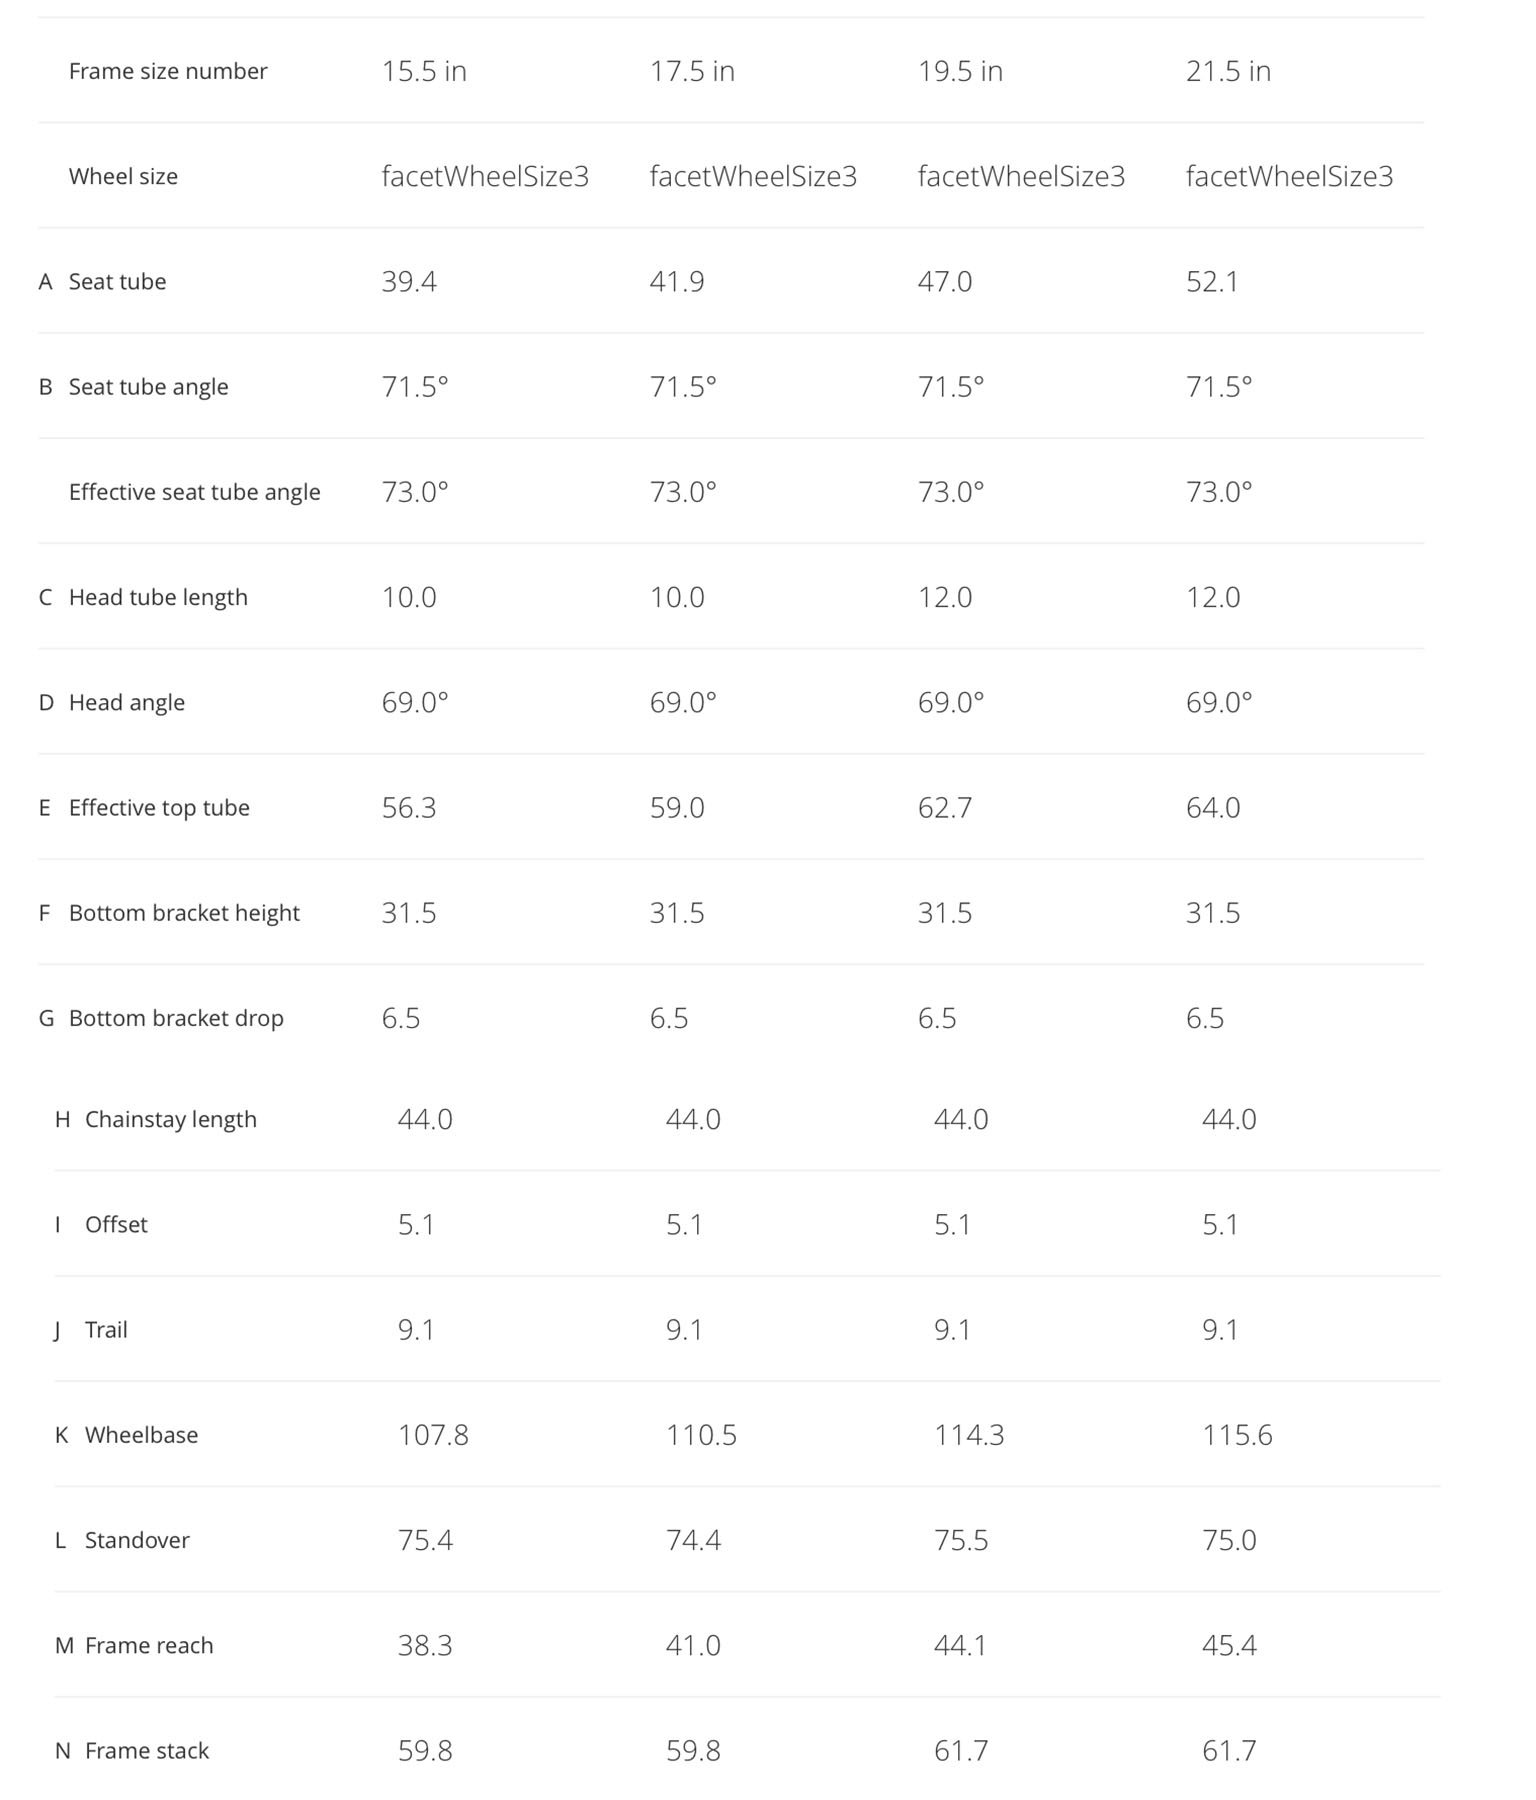Select the Frame reach row label
Viewport: 1536px width, 1800px height.
149,1645
